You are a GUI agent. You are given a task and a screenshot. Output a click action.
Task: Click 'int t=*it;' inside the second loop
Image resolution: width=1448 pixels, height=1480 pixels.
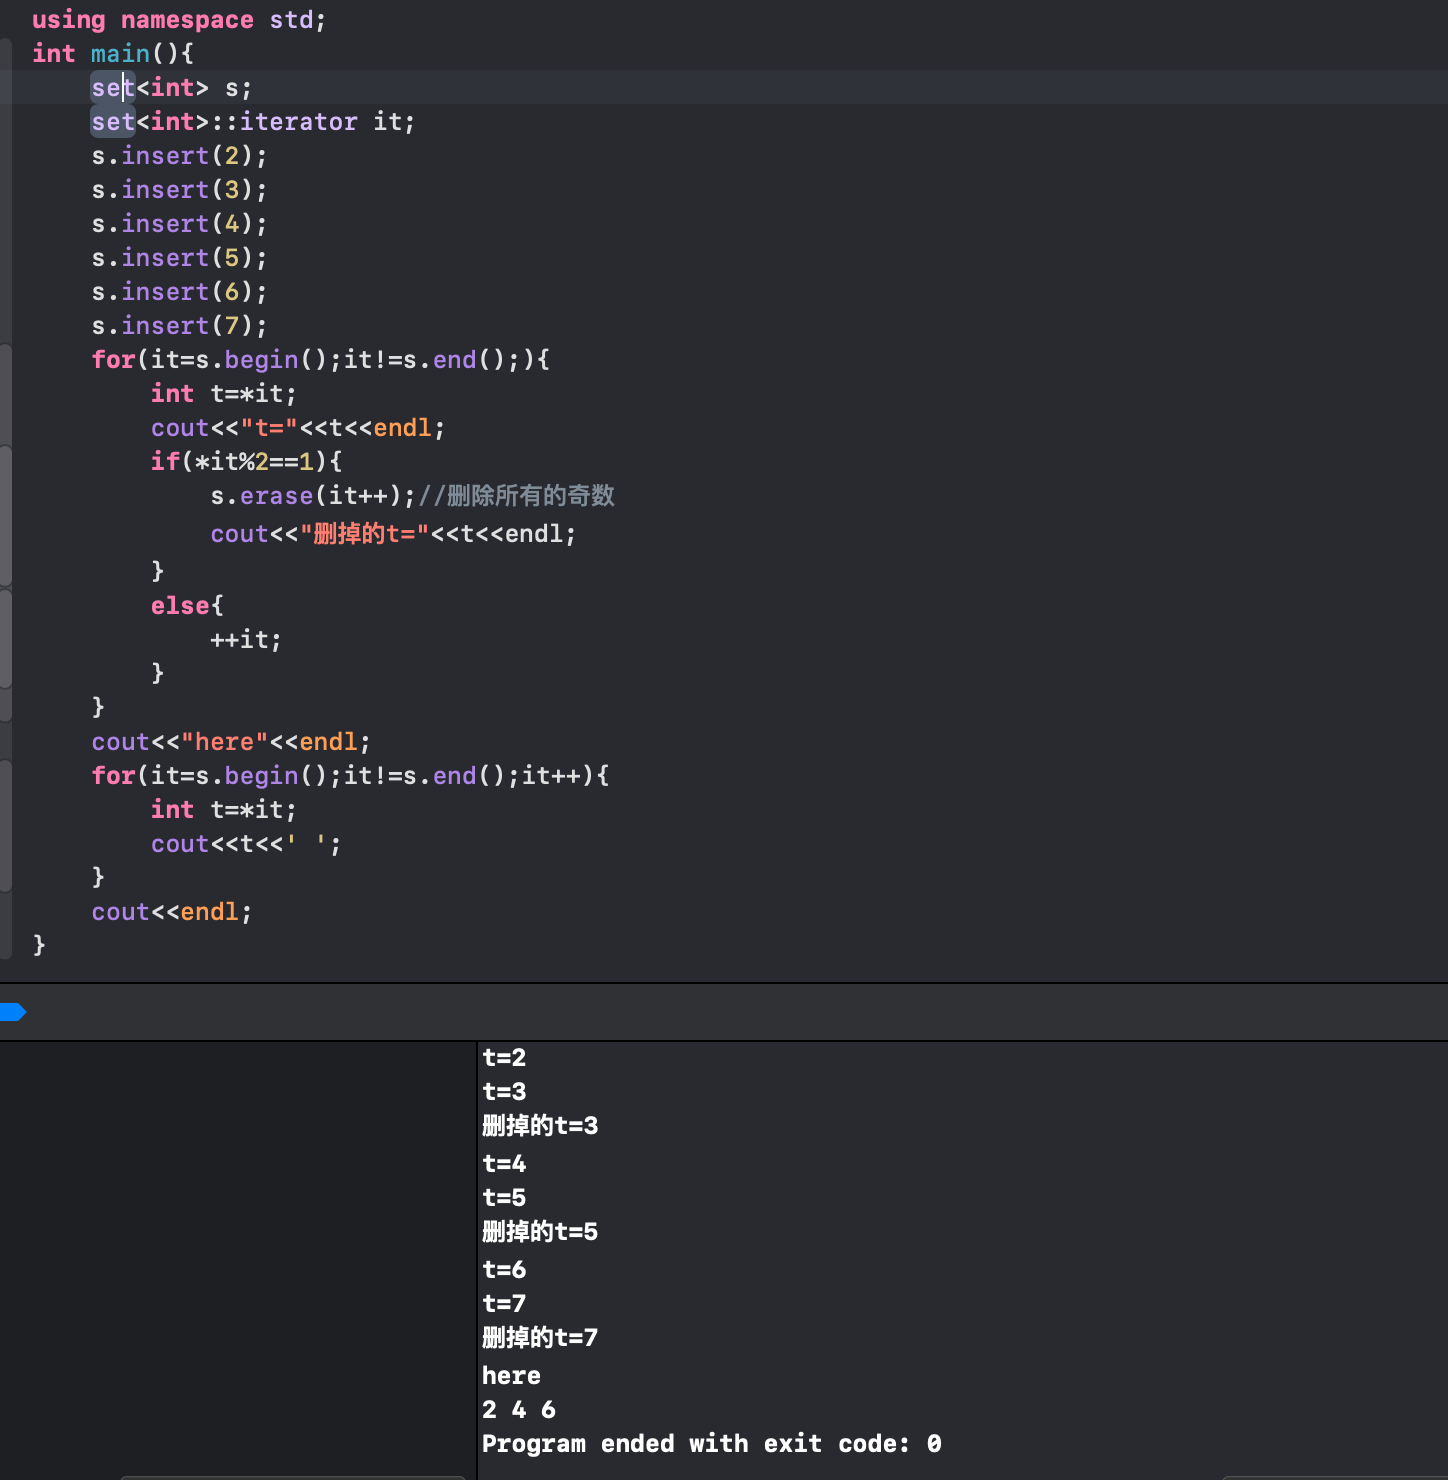224,810
